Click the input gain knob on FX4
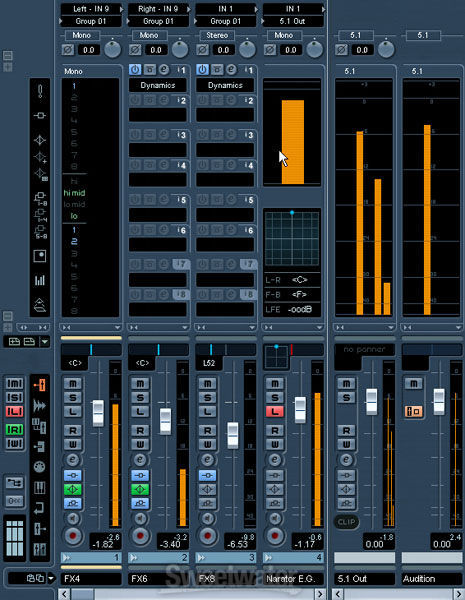The height and width of the screenshot is (600, 465). pyautogui.click(x=113, y=49)
